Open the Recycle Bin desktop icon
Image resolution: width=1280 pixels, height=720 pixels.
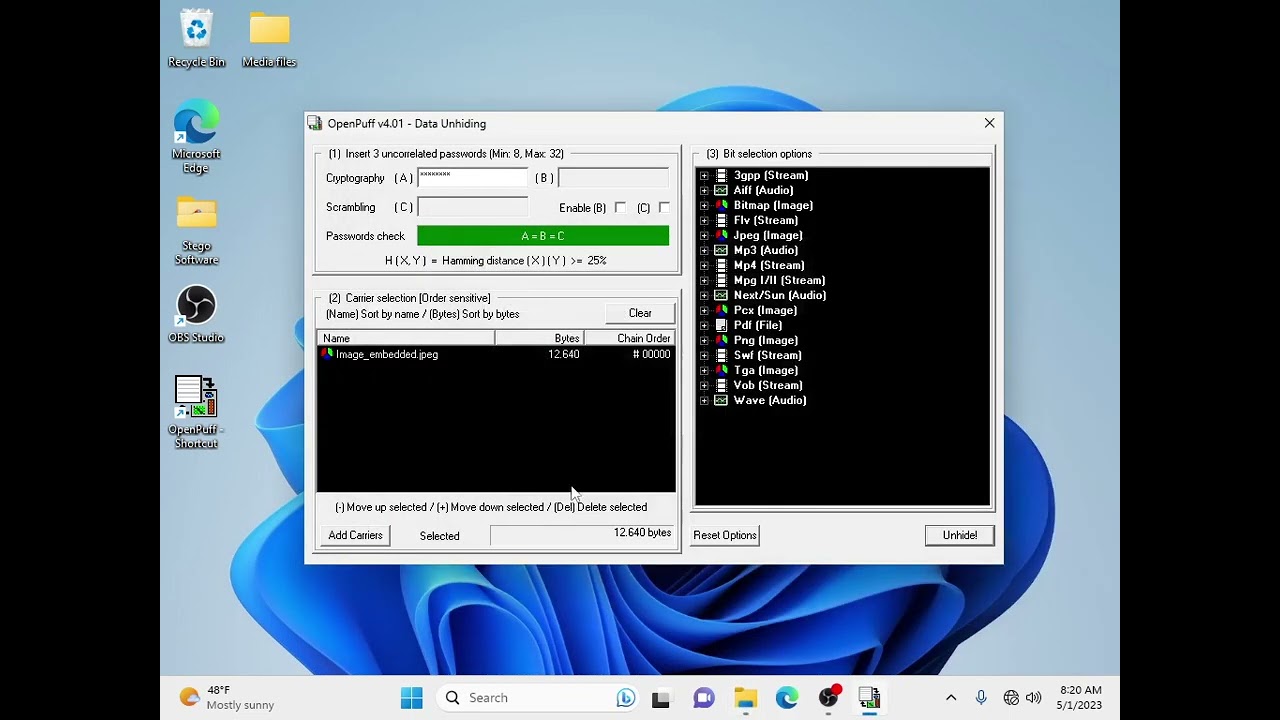tap(196, 38)
